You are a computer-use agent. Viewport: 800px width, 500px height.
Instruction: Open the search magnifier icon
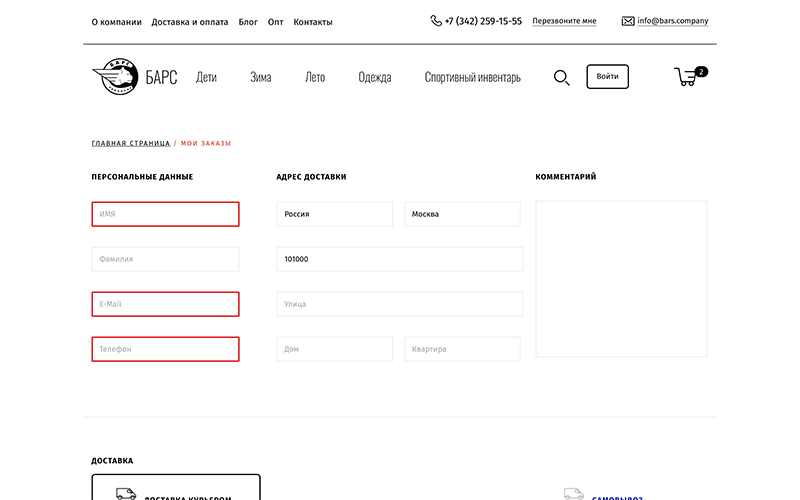click(561, 77)
